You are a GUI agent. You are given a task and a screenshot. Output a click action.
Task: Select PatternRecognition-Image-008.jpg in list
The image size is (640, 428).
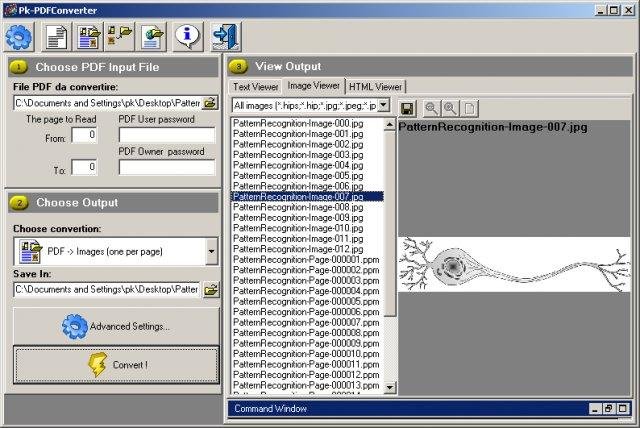[x=307, y=207]
